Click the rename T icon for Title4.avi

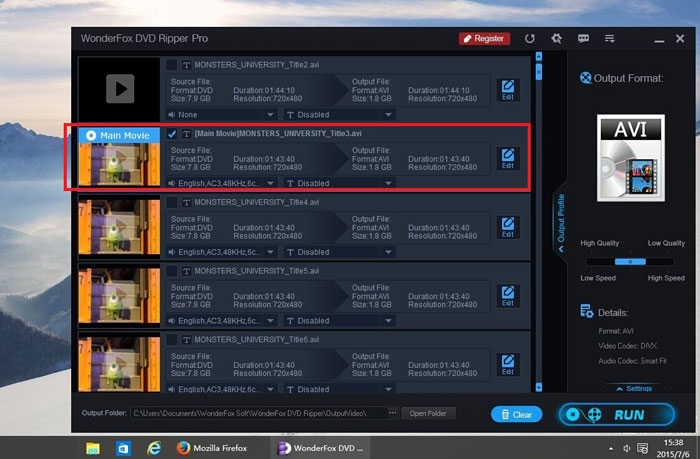pos(186,203)
